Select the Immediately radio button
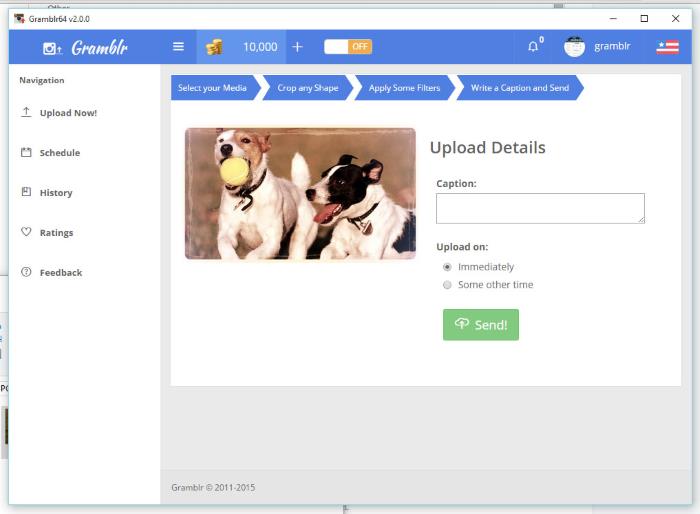The width and height of the screenshot is (700, 514). coord(447,267)
